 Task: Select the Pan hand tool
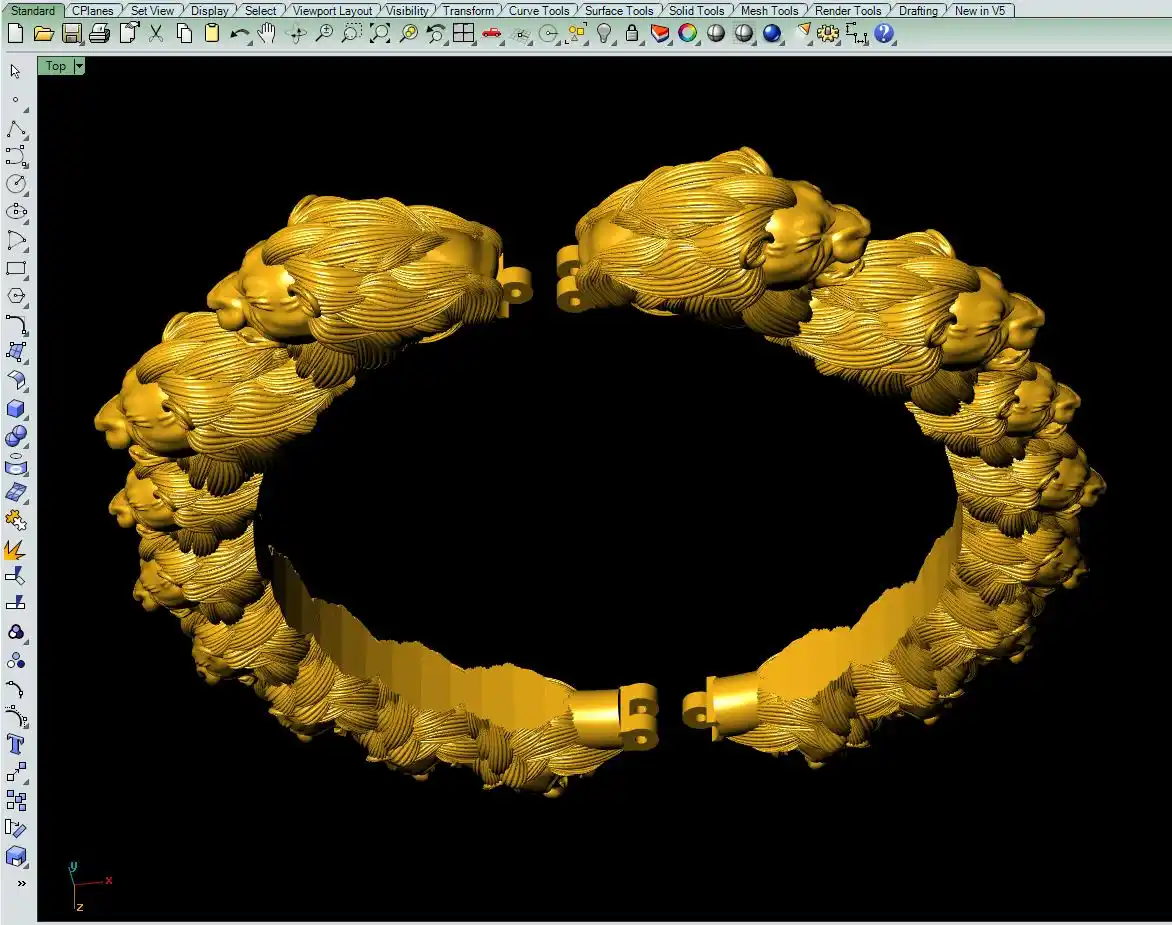[267, 33]
